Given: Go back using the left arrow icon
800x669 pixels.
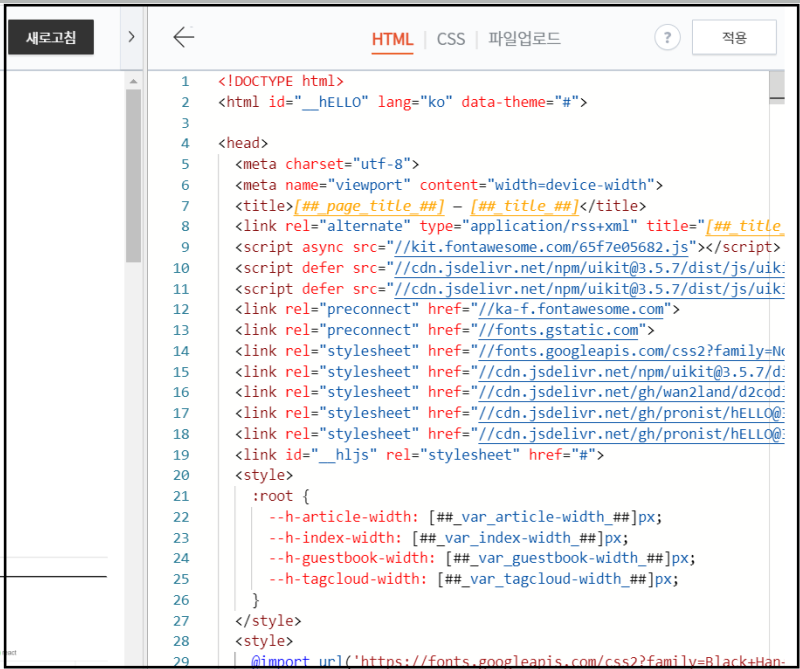Looking at the screenshot, I should pyautogui.click(x=184, y=37).
